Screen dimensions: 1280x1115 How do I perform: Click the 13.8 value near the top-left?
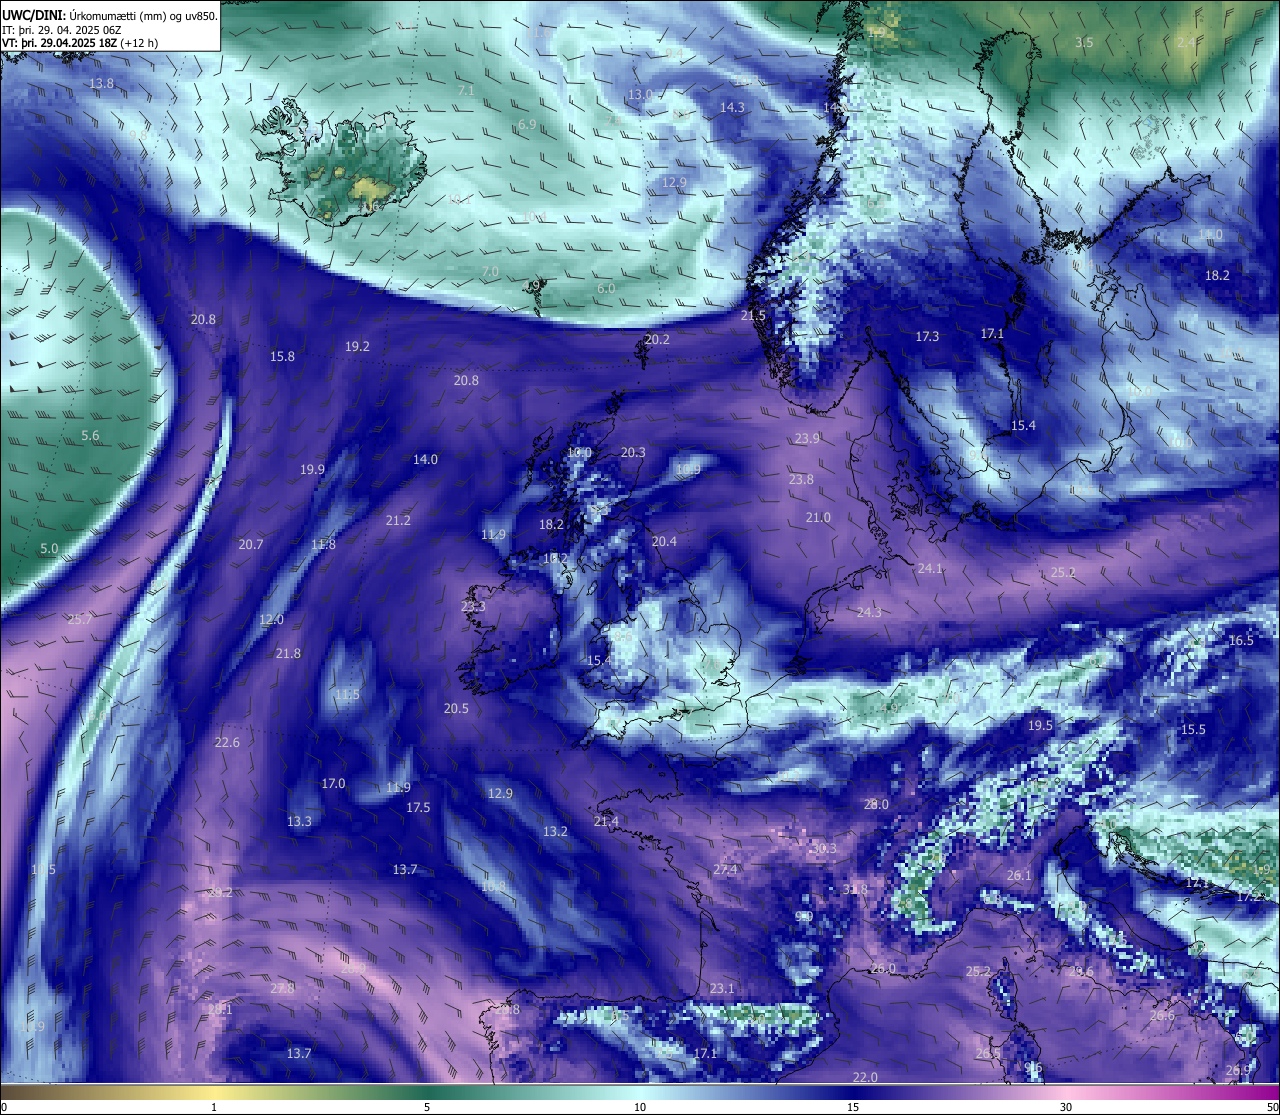pyautogui.click(x=101, y=84)
